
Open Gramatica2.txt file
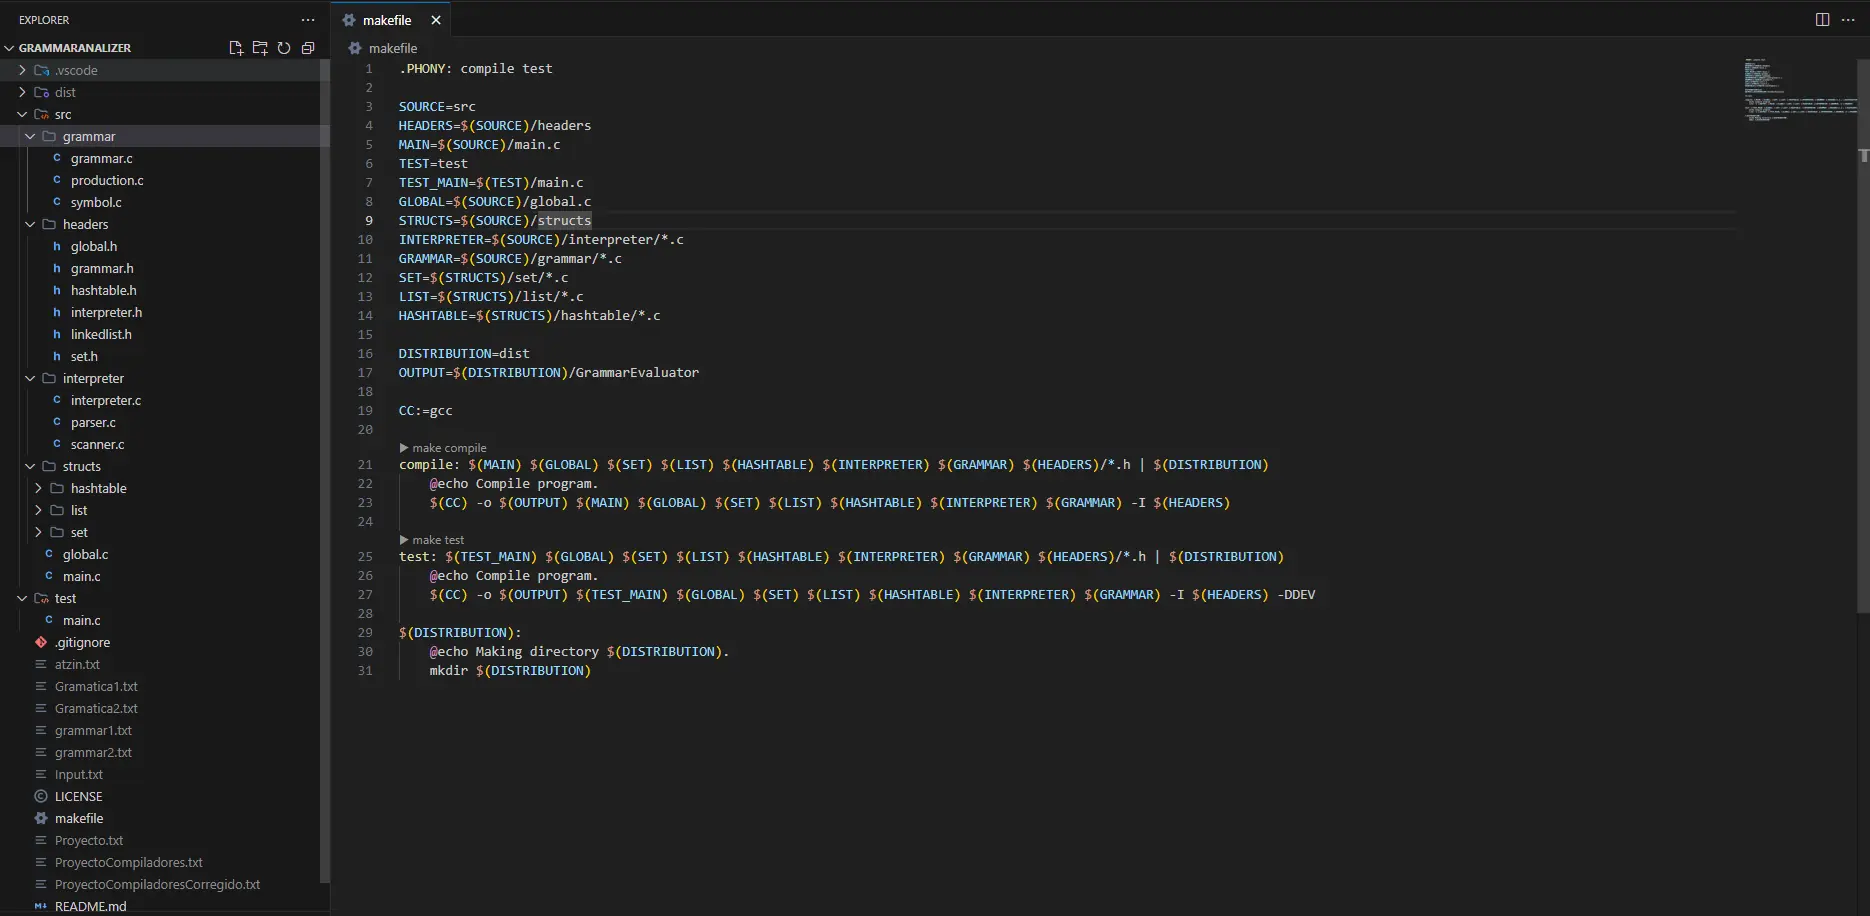pos(165,708)
